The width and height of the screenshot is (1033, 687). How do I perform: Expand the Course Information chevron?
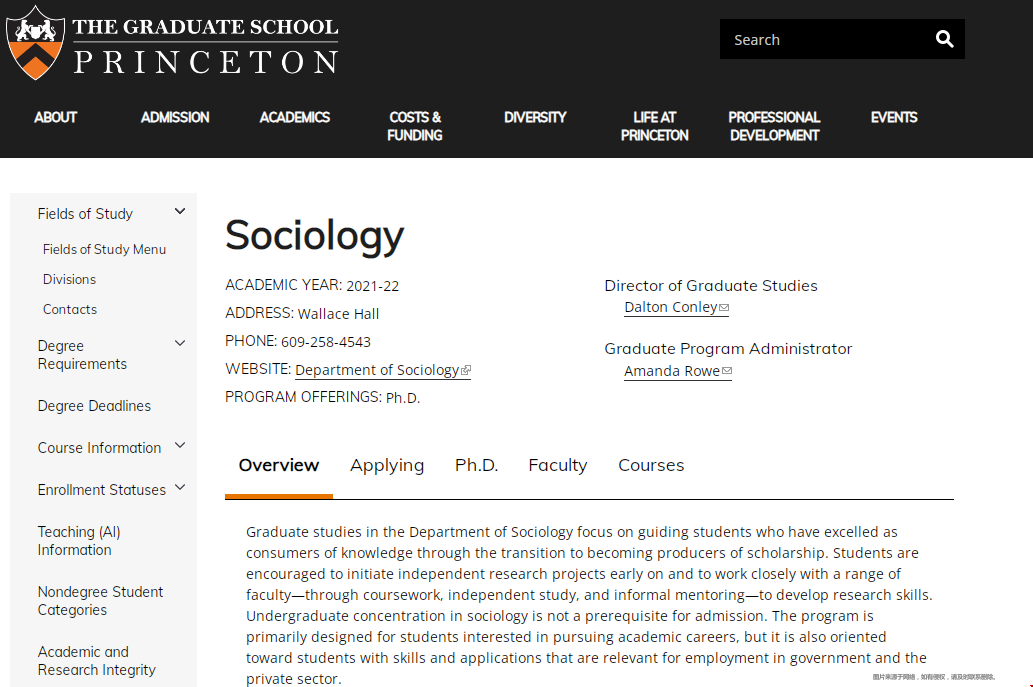coord(180,445)
